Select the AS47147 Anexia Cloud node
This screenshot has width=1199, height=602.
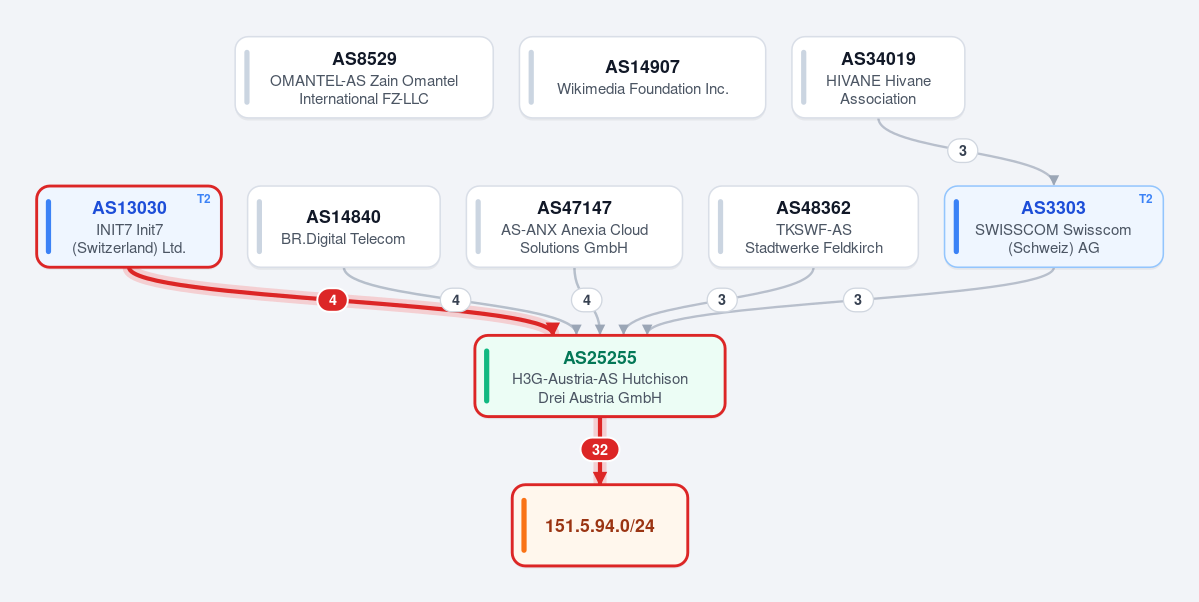574,226
